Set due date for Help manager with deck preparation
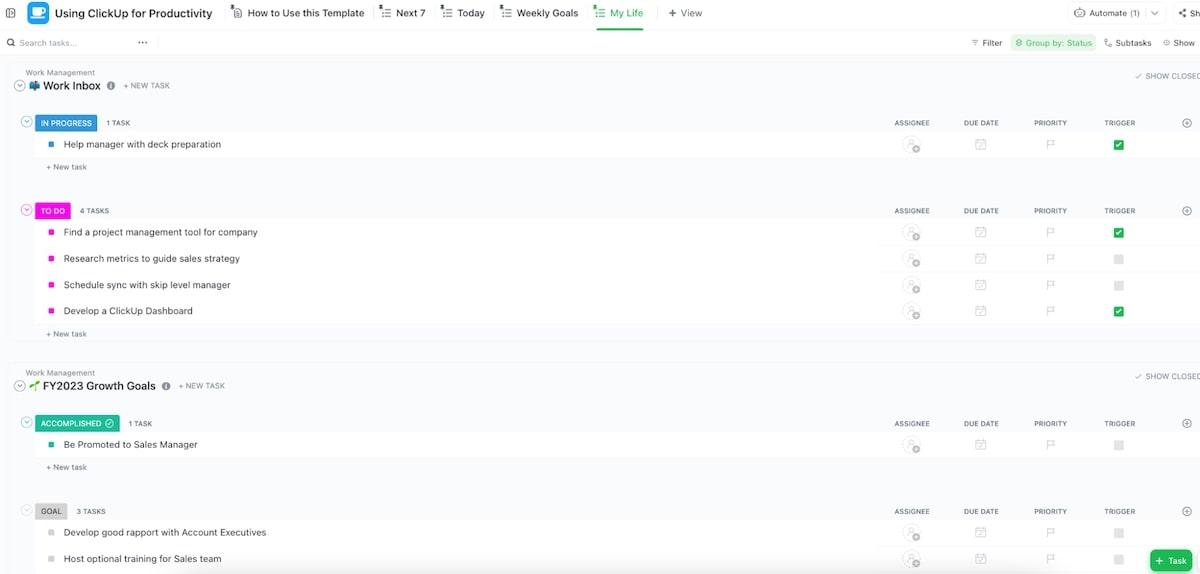This screenshot has width=1200, height=574. click(x=981, y=145)
